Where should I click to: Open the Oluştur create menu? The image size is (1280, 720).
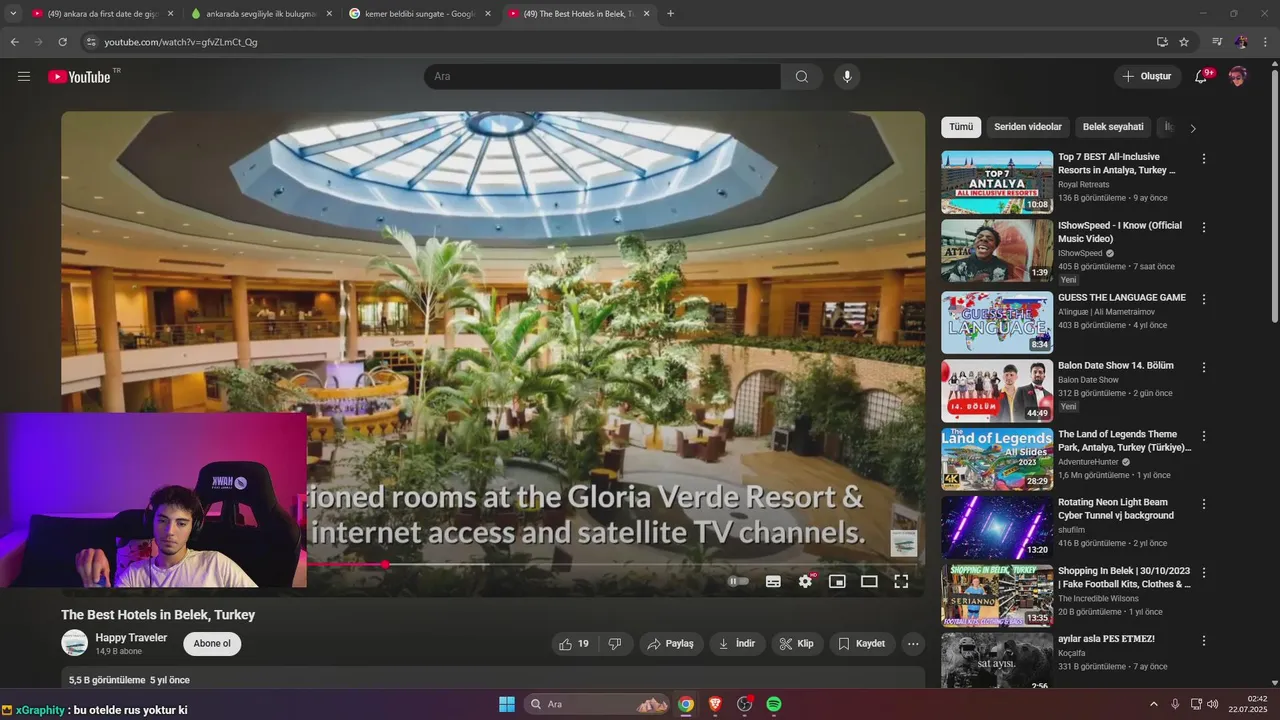point(1147,77)
